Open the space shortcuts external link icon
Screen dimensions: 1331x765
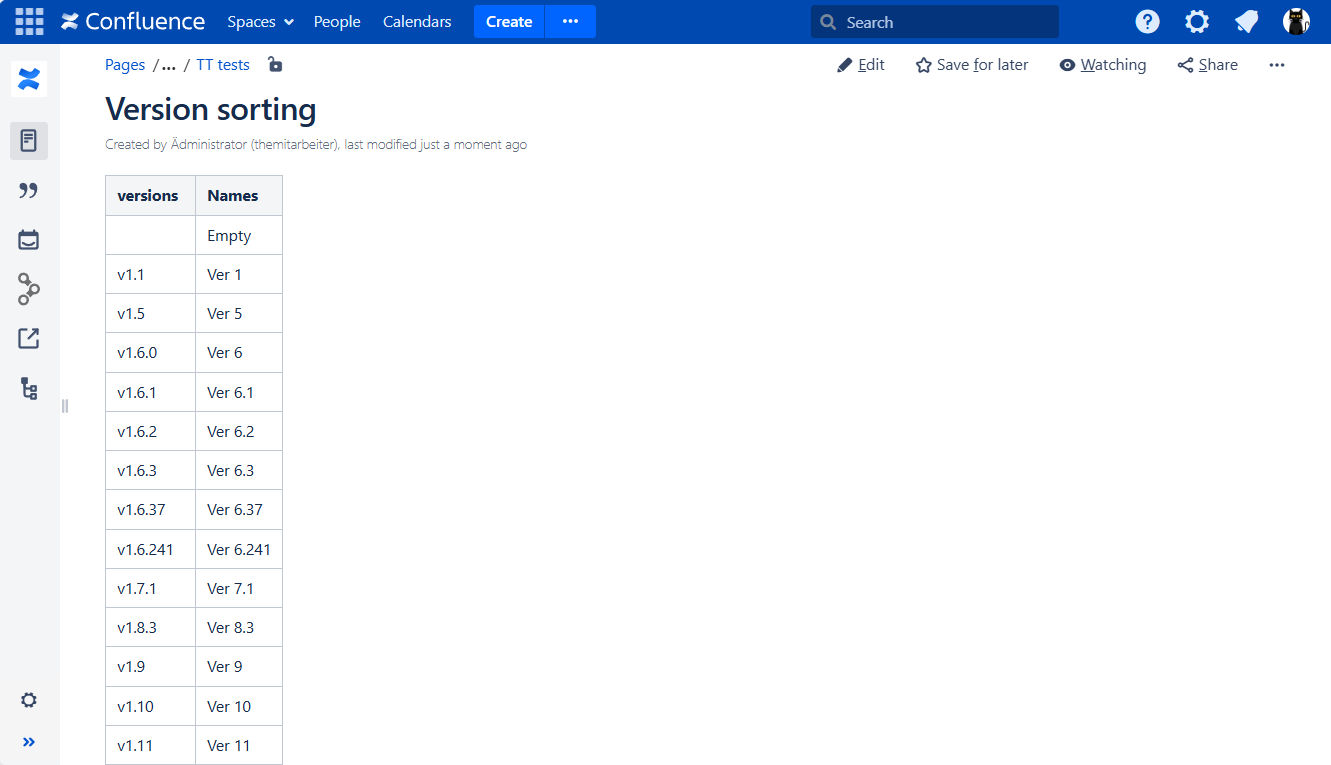29,339
